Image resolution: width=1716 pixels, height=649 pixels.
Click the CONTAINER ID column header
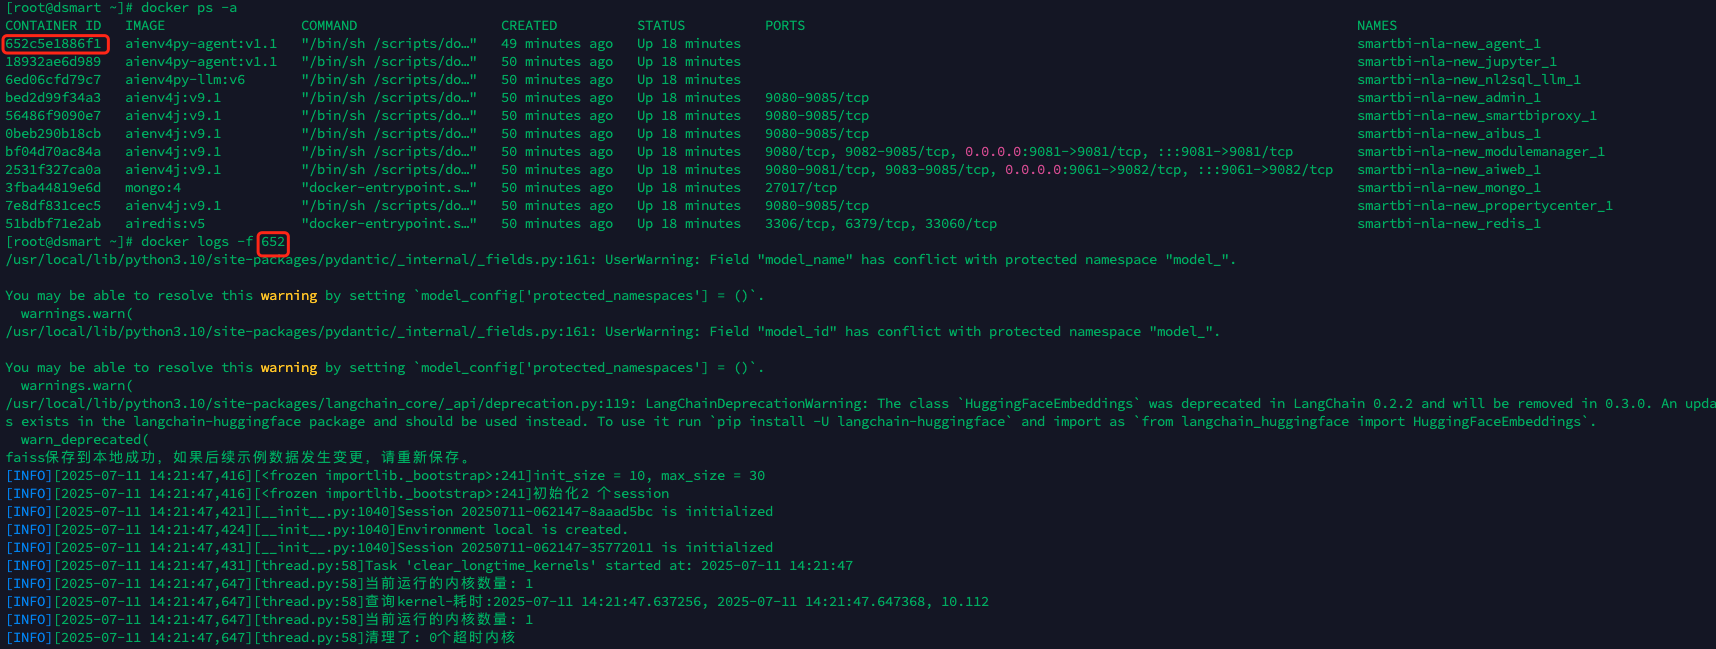53,26
